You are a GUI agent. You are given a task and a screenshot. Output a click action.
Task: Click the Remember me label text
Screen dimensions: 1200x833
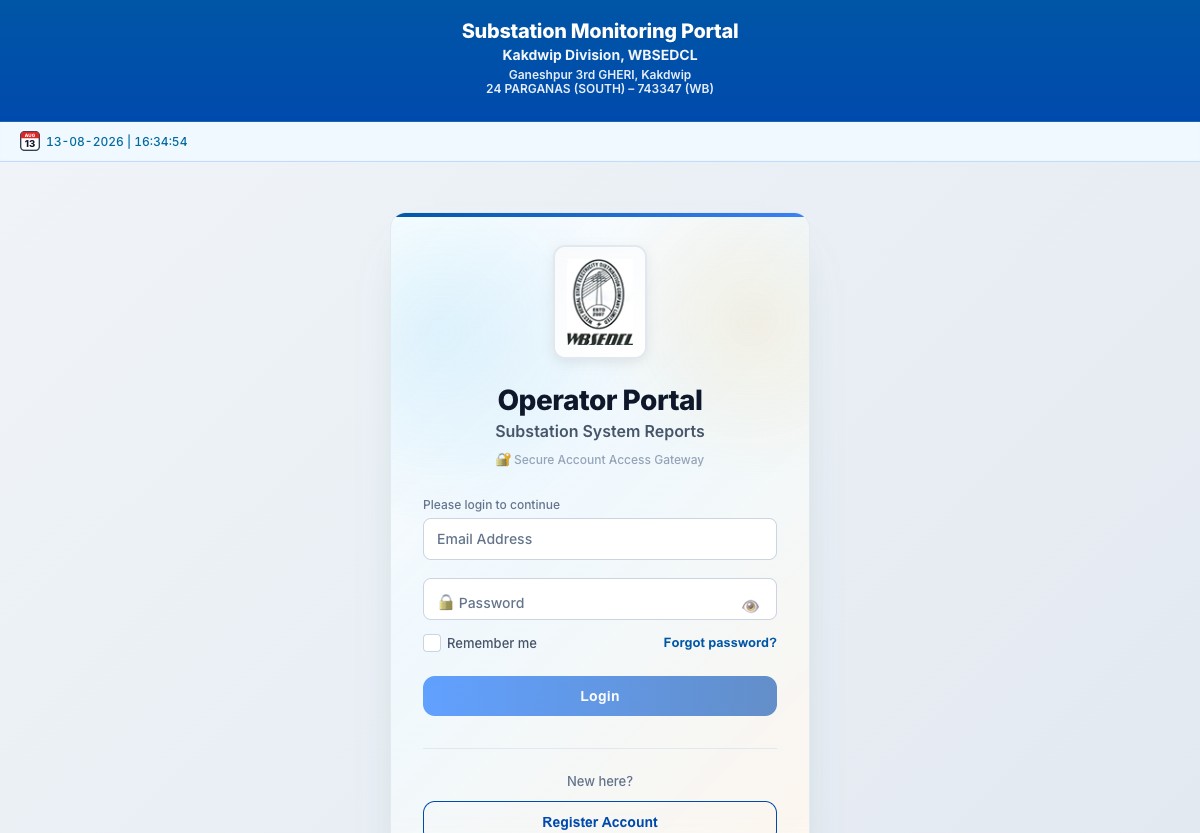coord(492,643)
